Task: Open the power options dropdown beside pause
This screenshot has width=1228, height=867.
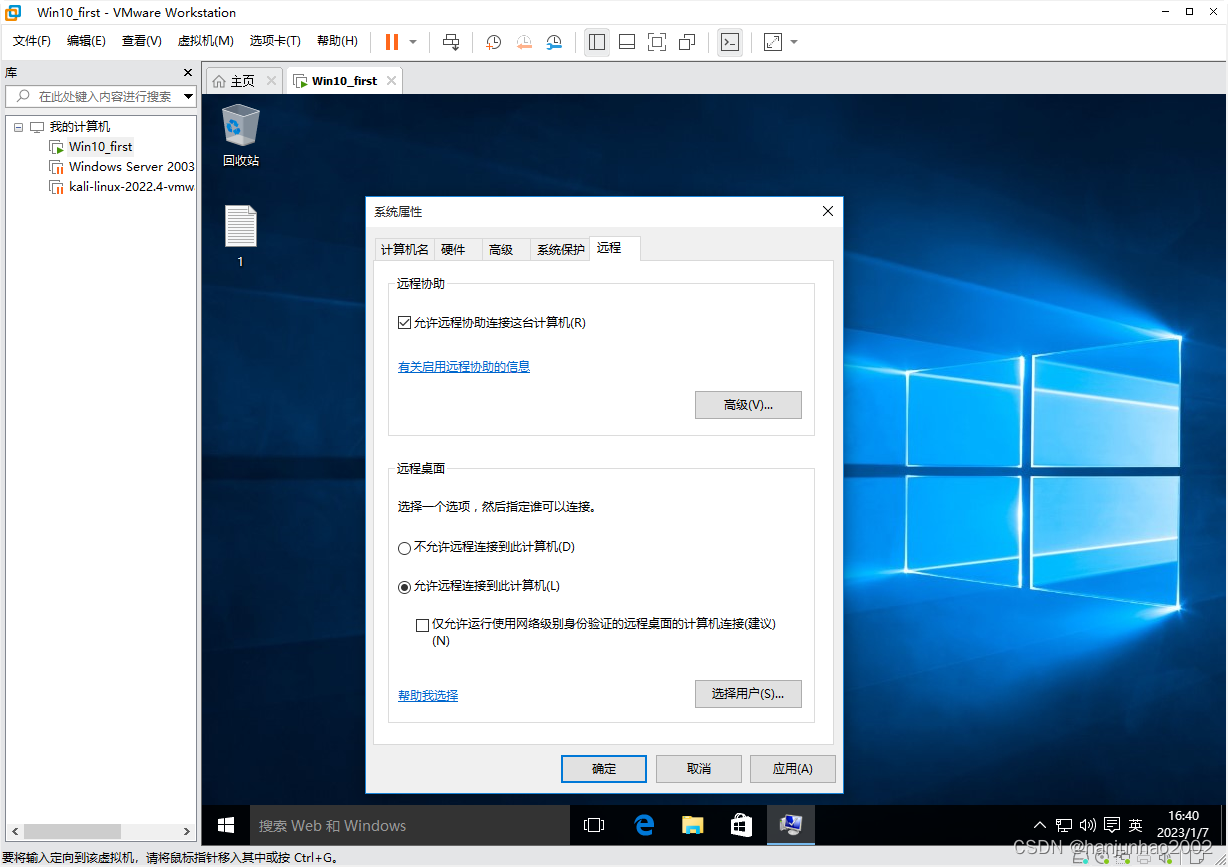Action: [x=413, y=42]
